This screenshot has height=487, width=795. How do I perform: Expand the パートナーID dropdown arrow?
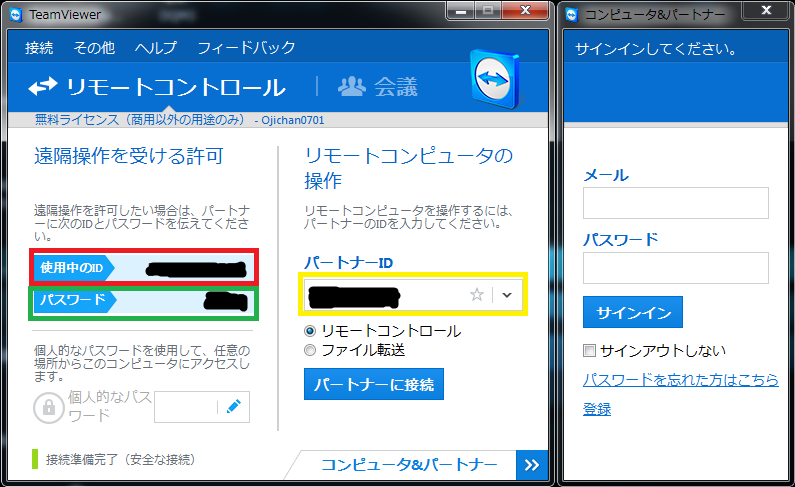coord(507,295)
